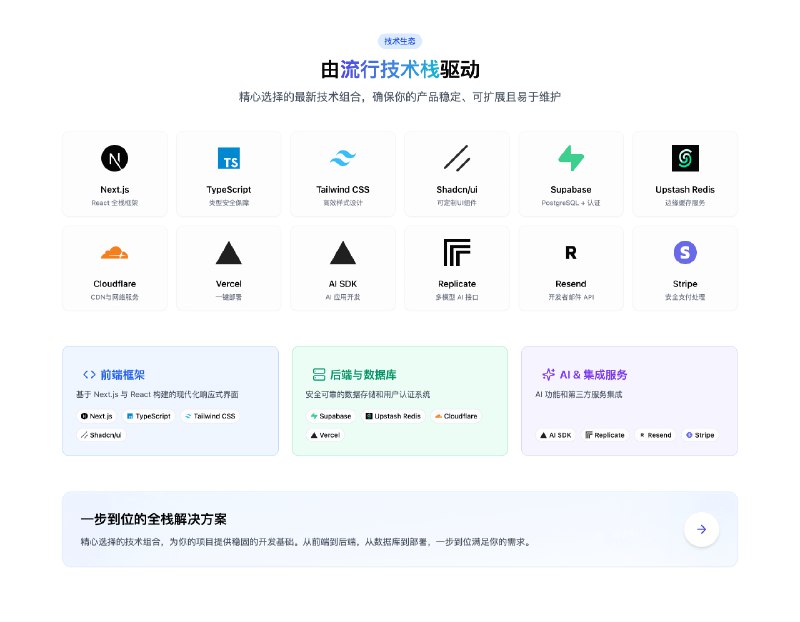Click the AI & 集成服务 heading
Screen dimensions: 800x622
[x=593, y=375]
